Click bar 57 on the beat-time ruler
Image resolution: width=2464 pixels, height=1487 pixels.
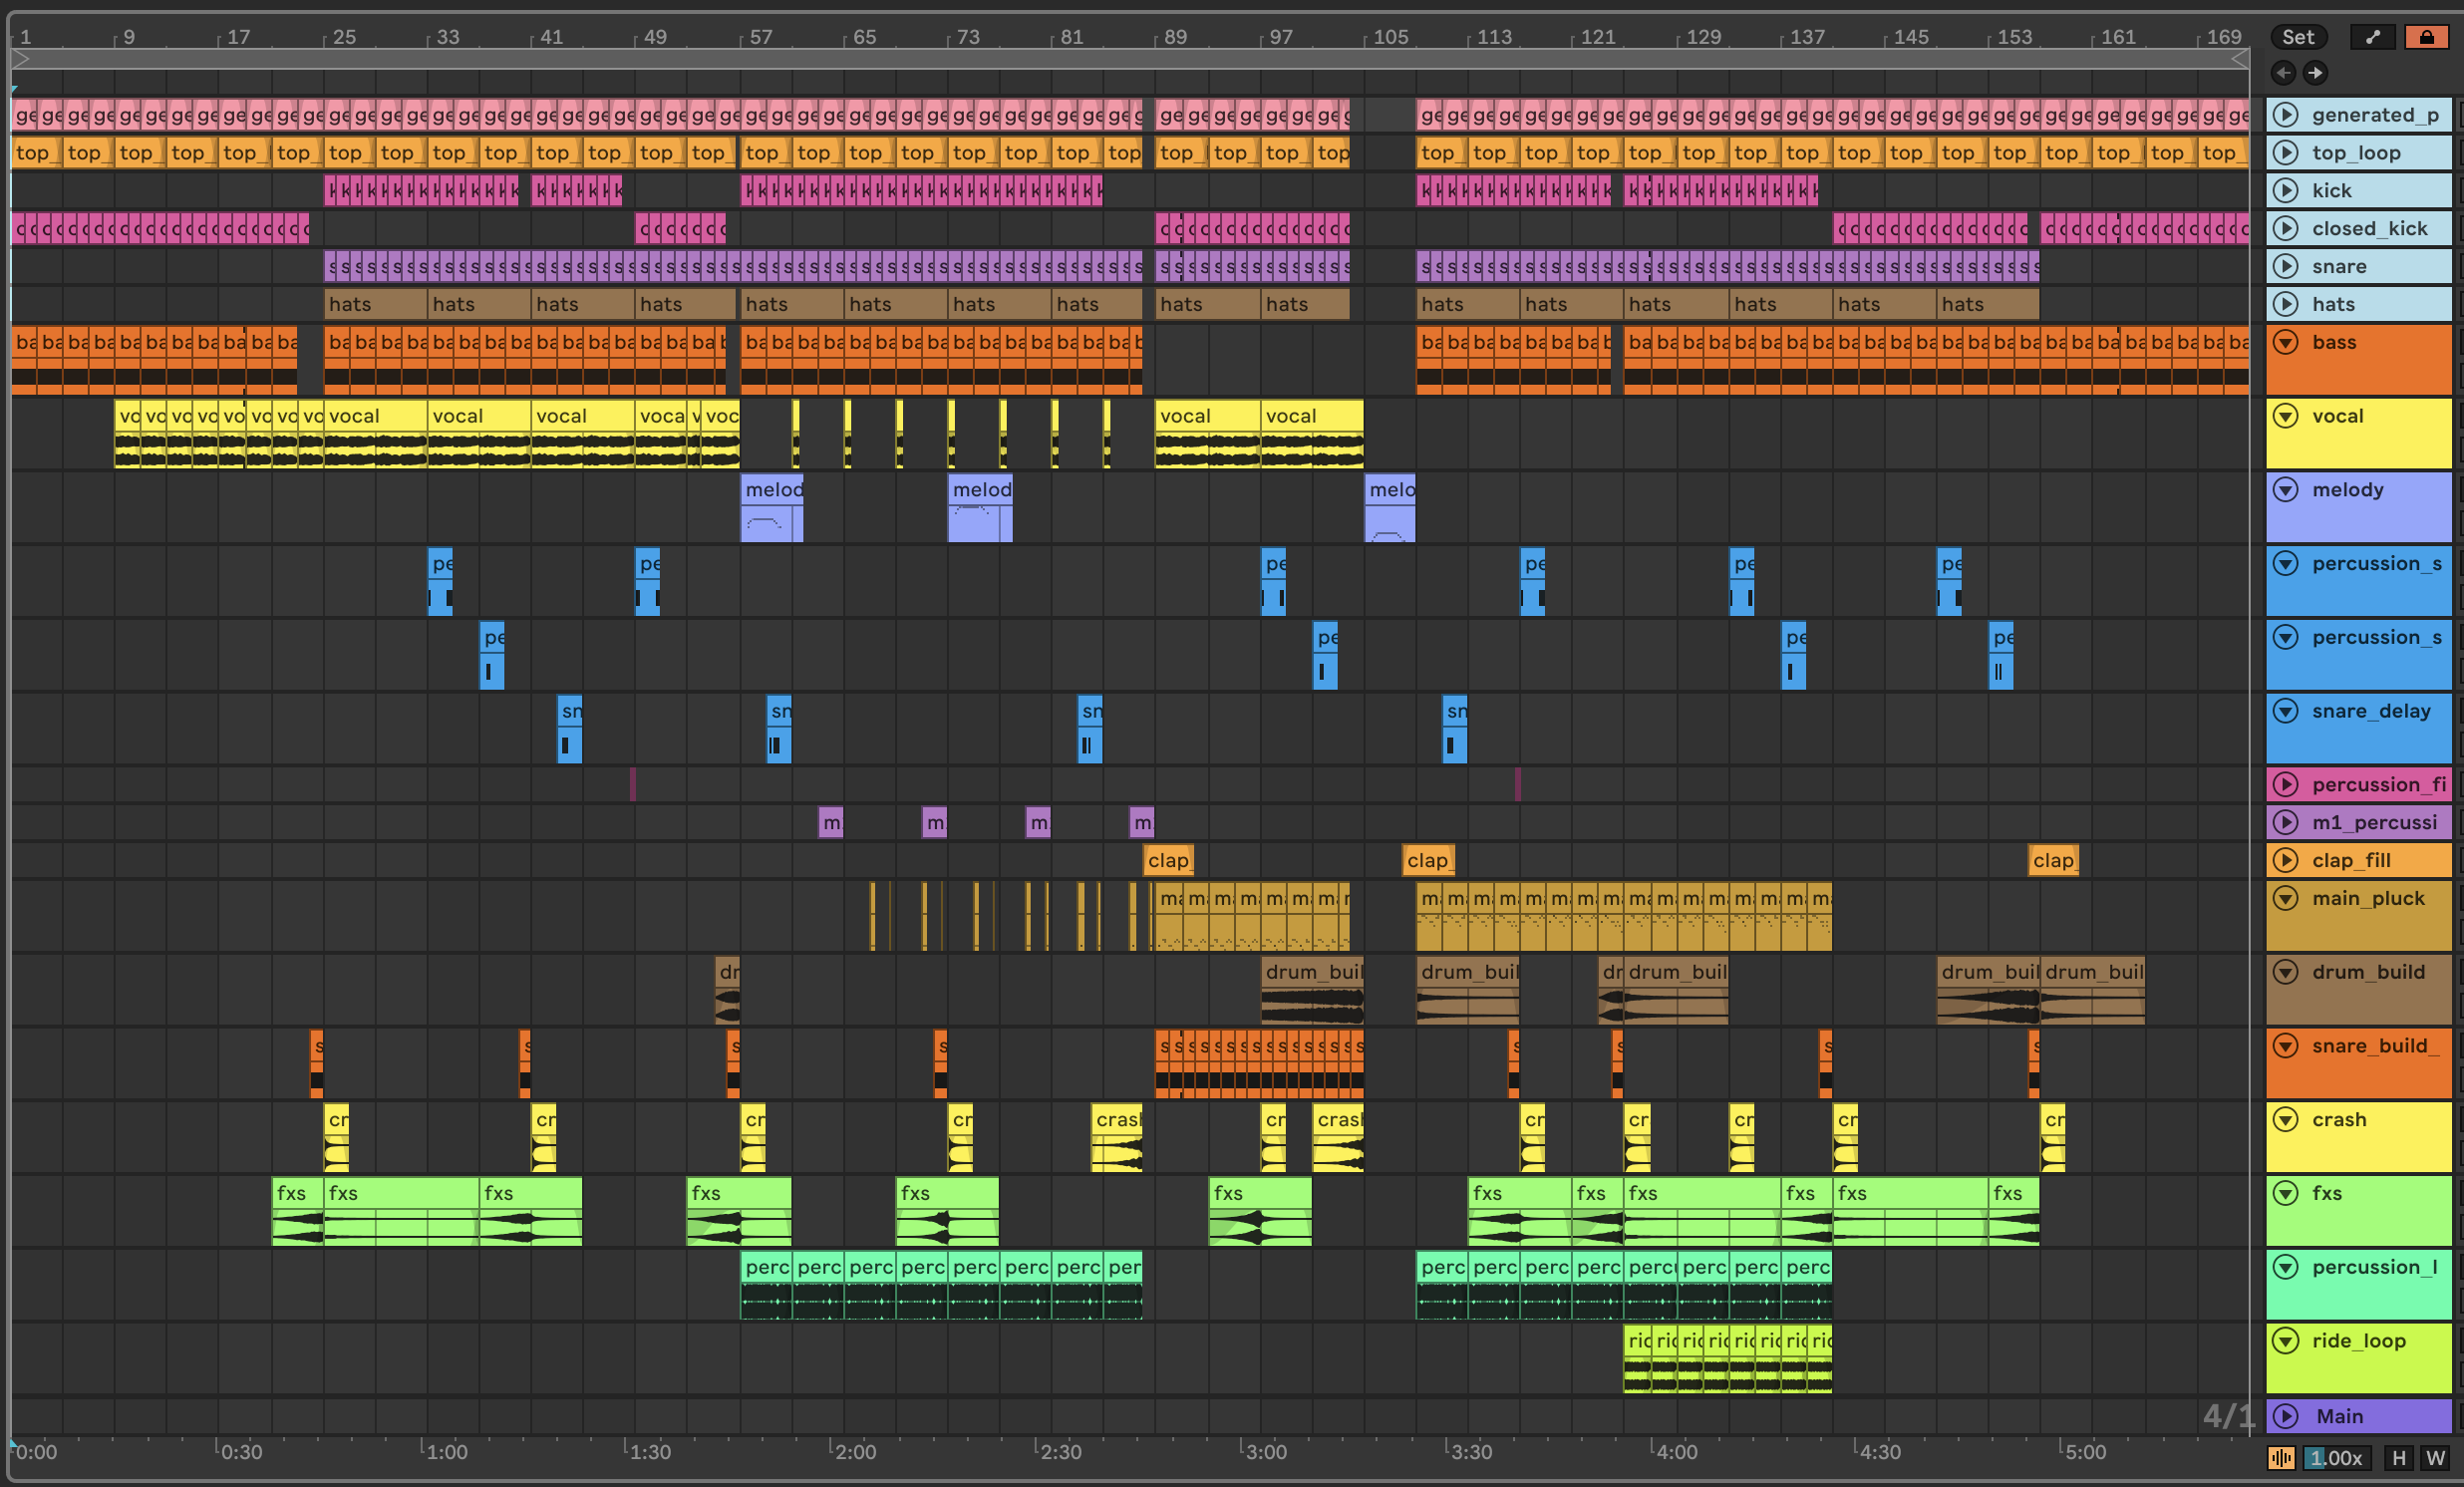[x=760, y=37]
